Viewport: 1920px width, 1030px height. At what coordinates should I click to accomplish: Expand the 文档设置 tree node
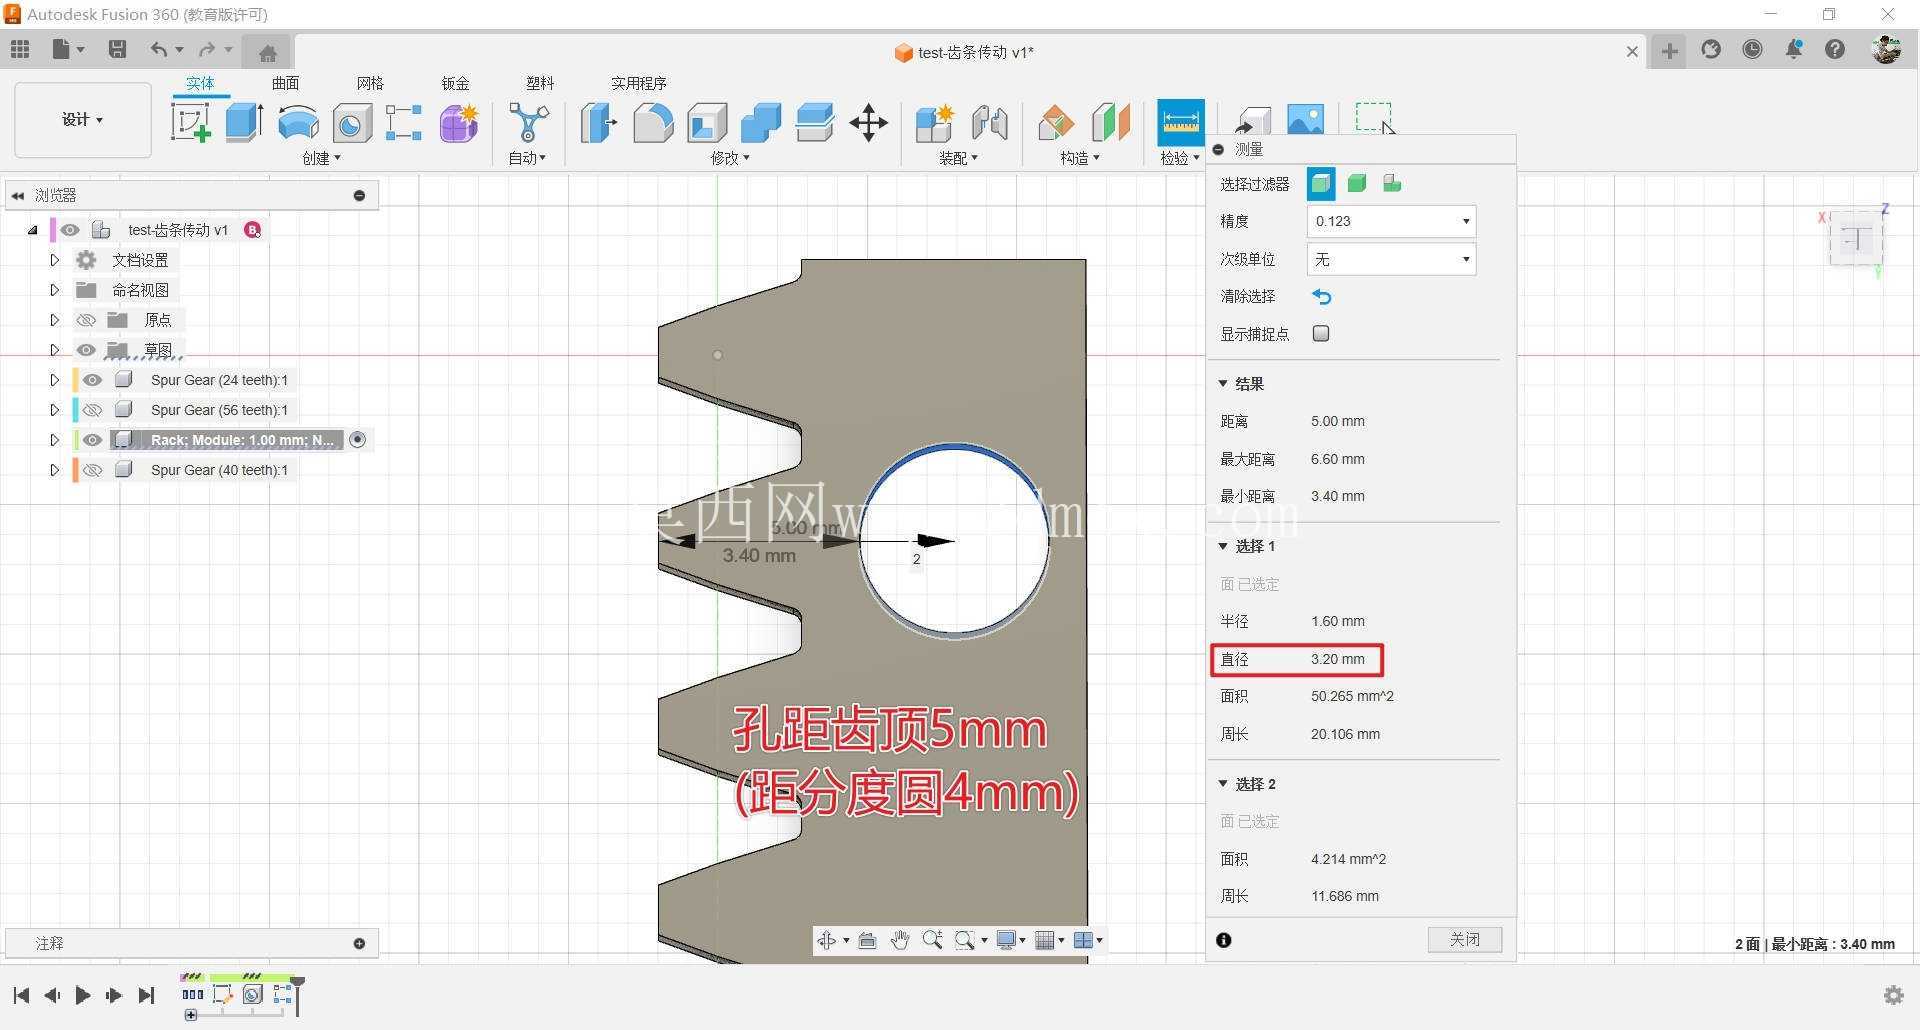point(54,260)
